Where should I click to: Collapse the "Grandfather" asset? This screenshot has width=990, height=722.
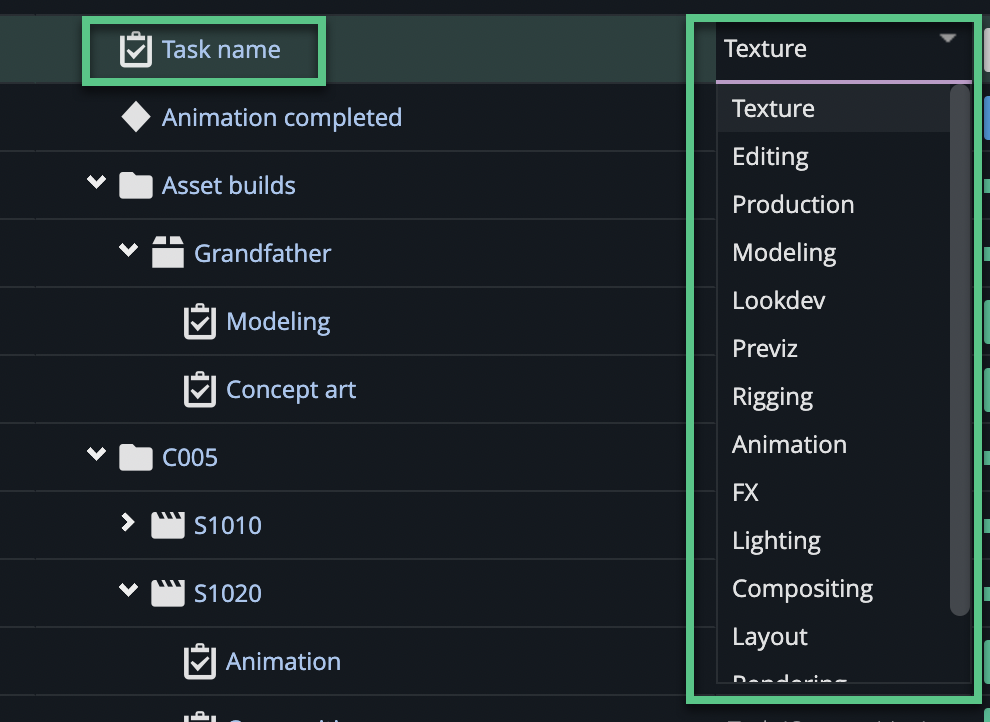128,251
